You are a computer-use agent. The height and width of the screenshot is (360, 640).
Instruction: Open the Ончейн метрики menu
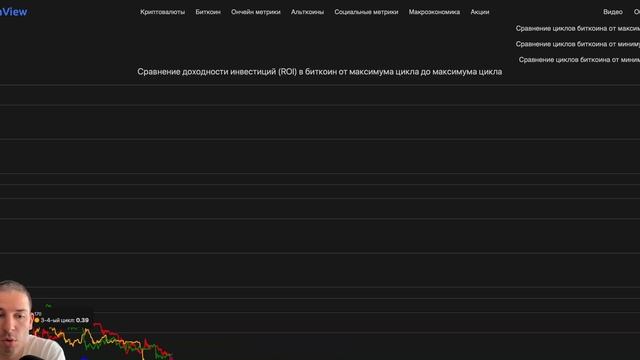[x=256, y=12]
